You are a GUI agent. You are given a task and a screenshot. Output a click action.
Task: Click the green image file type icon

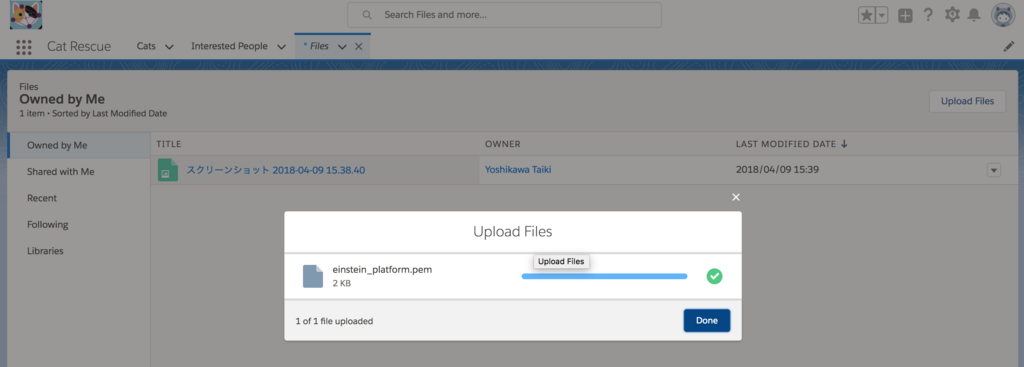[168, 170]
